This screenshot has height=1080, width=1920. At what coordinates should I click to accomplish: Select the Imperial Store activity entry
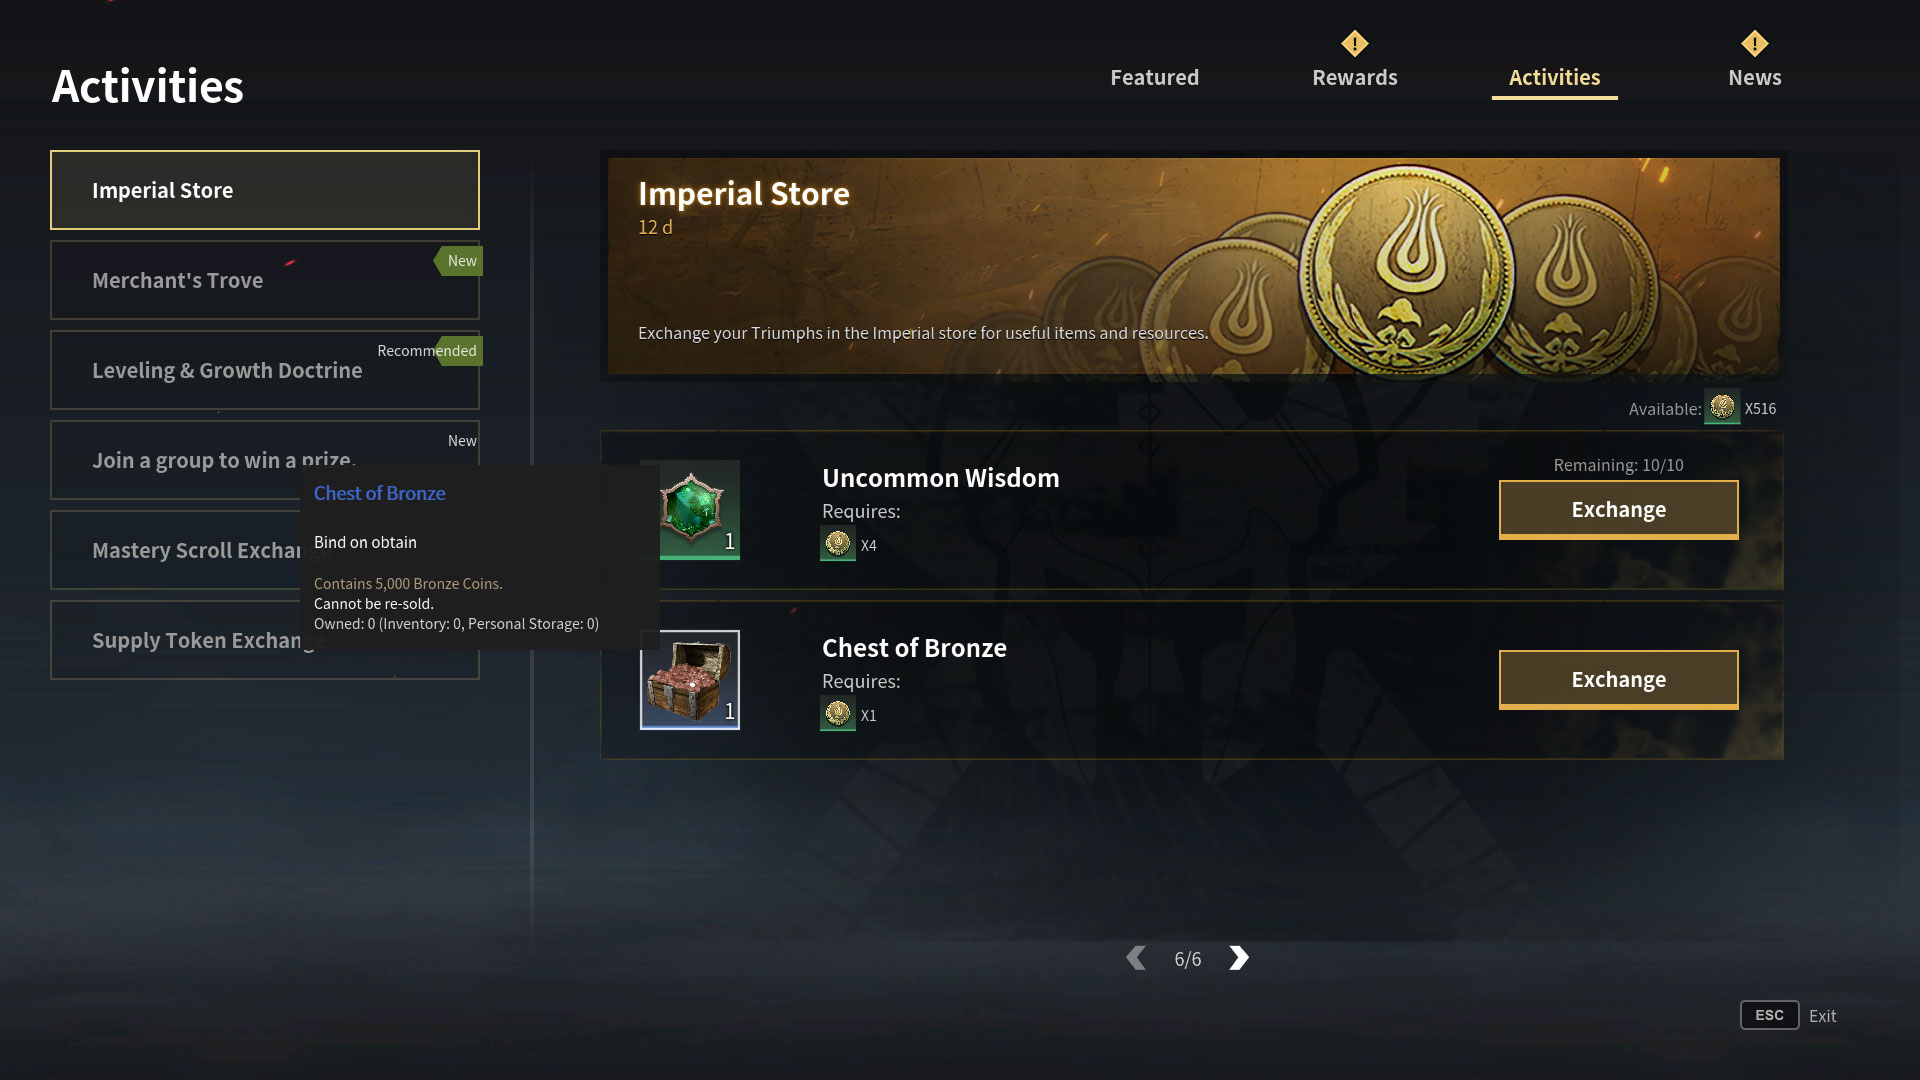point(265,190)
